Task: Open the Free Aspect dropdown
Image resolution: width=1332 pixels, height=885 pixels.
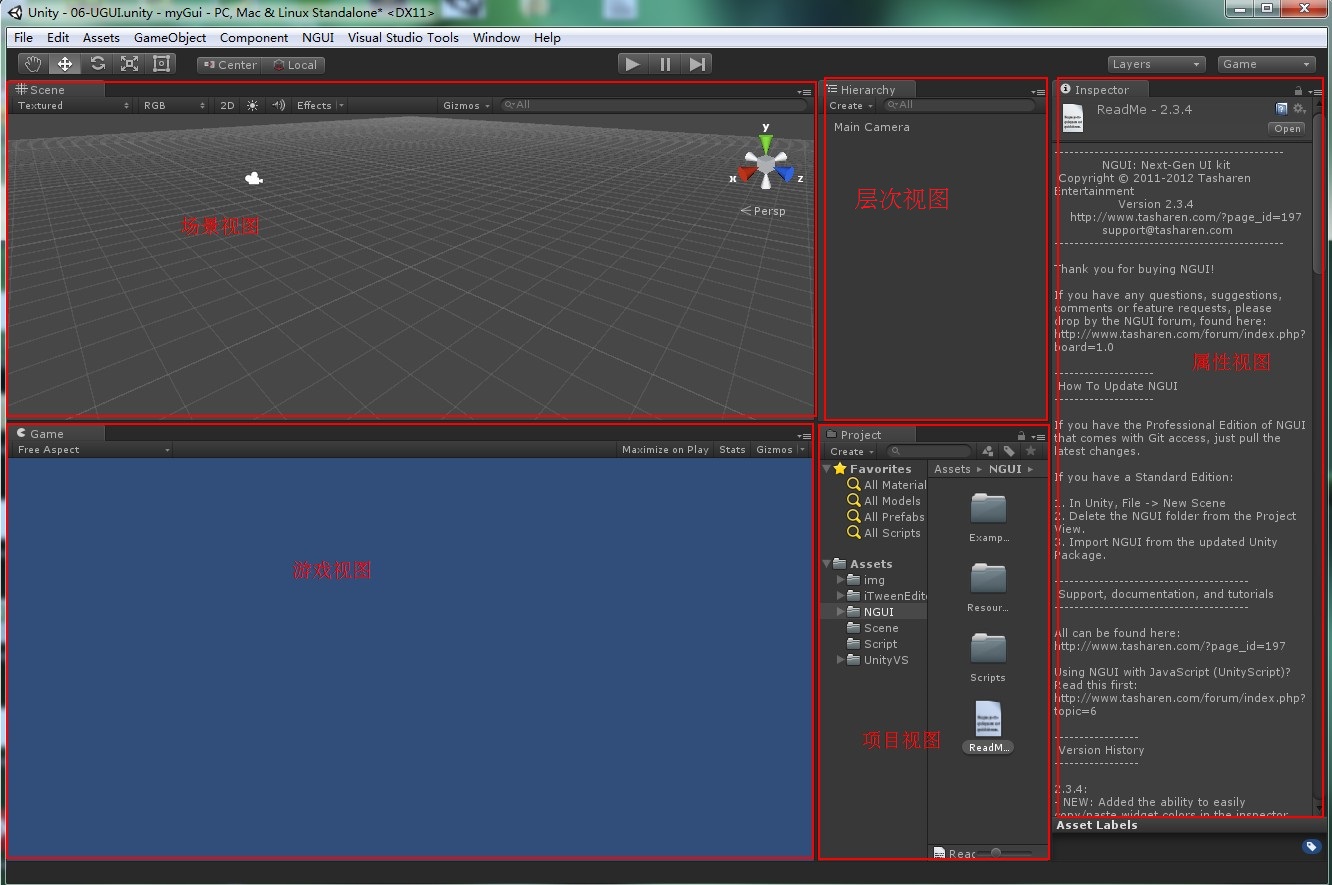Action: (x=92, y=450)
